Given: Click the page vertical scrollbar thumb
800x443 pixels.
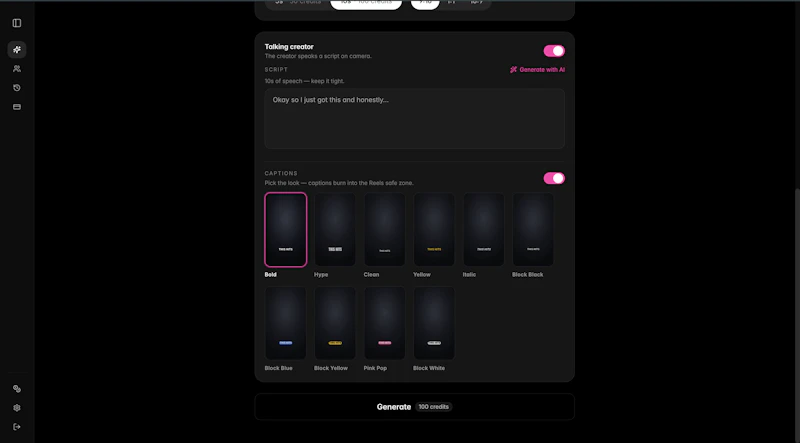Looking at the screenshot, I should pos(797,314).
